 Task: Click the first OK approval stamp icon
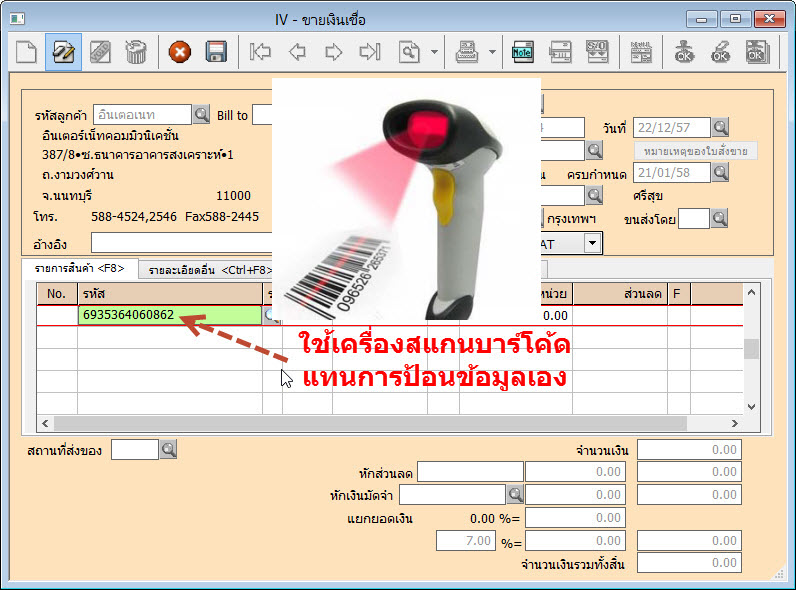[684, 52]
